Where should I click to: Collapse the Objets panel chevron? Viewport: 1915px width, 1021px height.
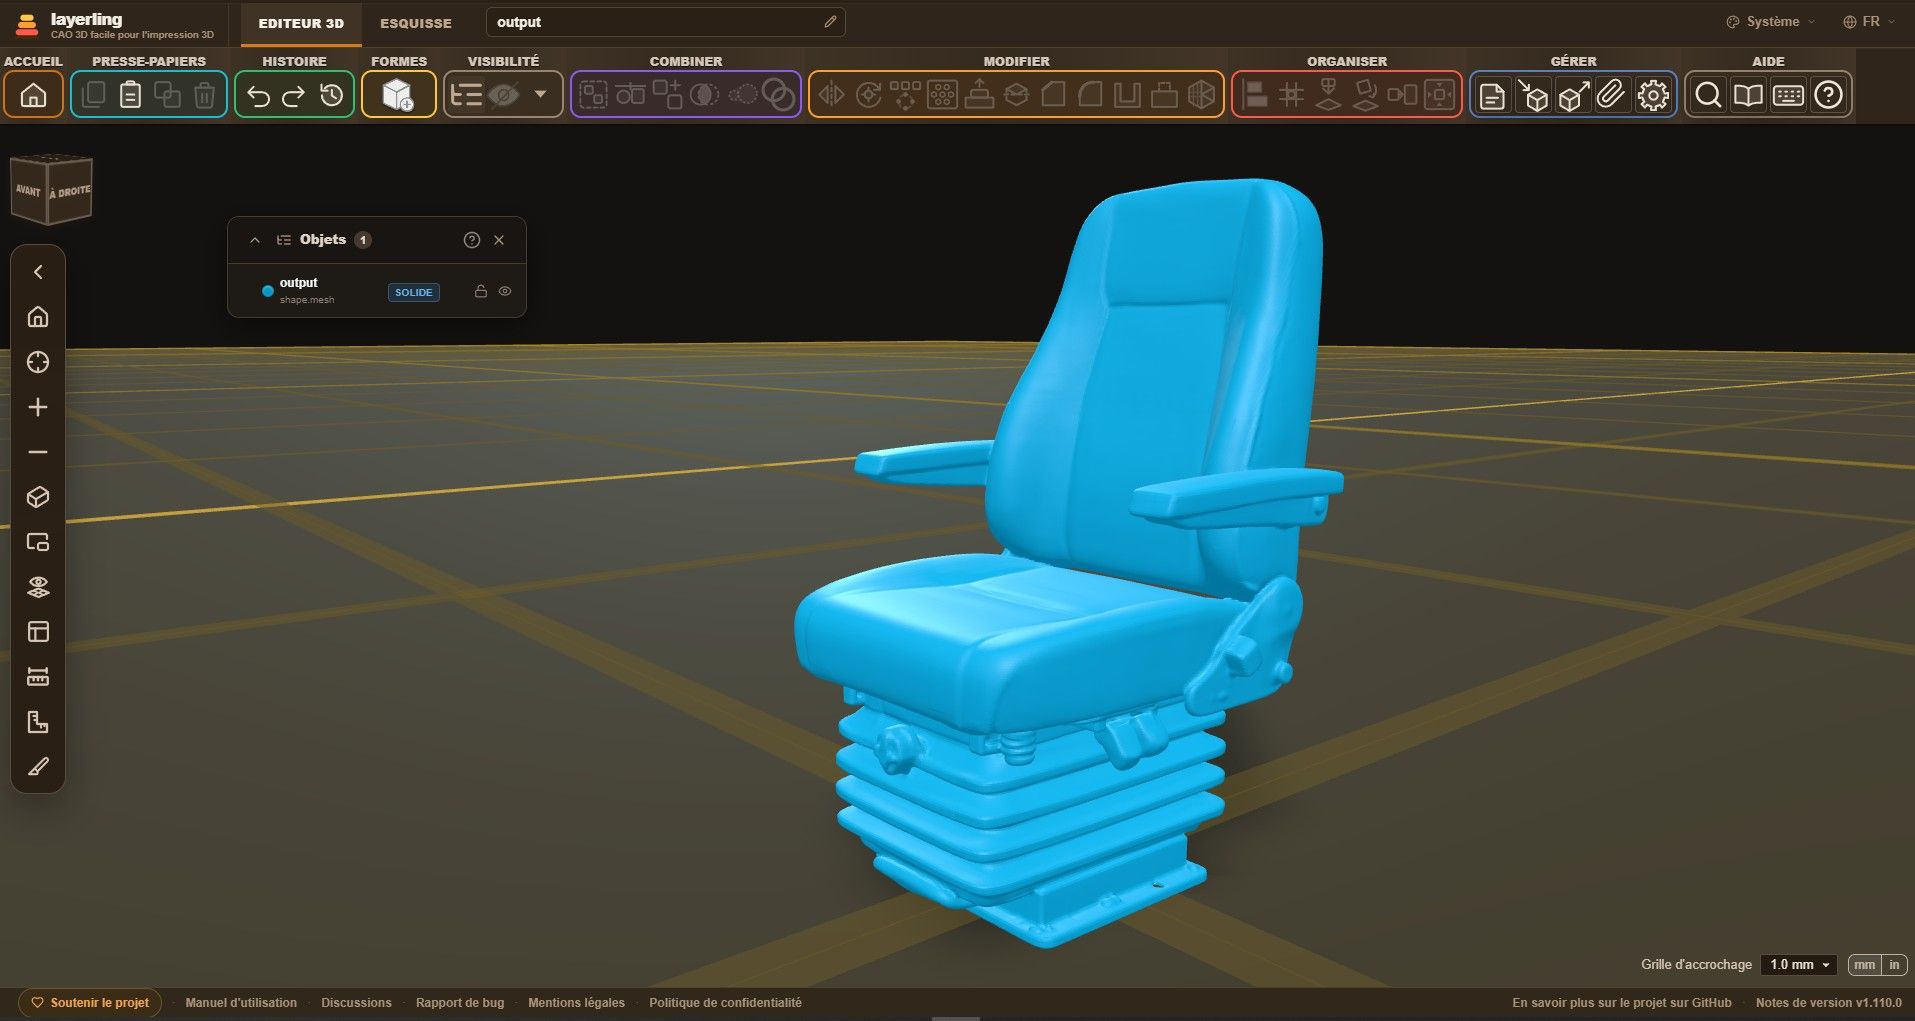click(x=255, y=240)
